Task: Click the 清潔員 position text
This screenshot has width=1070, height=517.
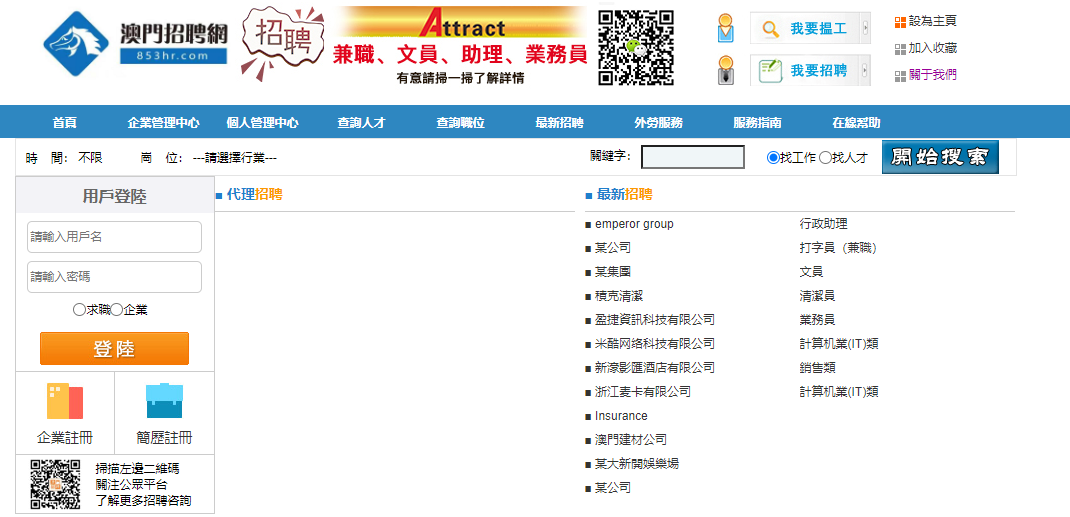Action: (818, 296)
